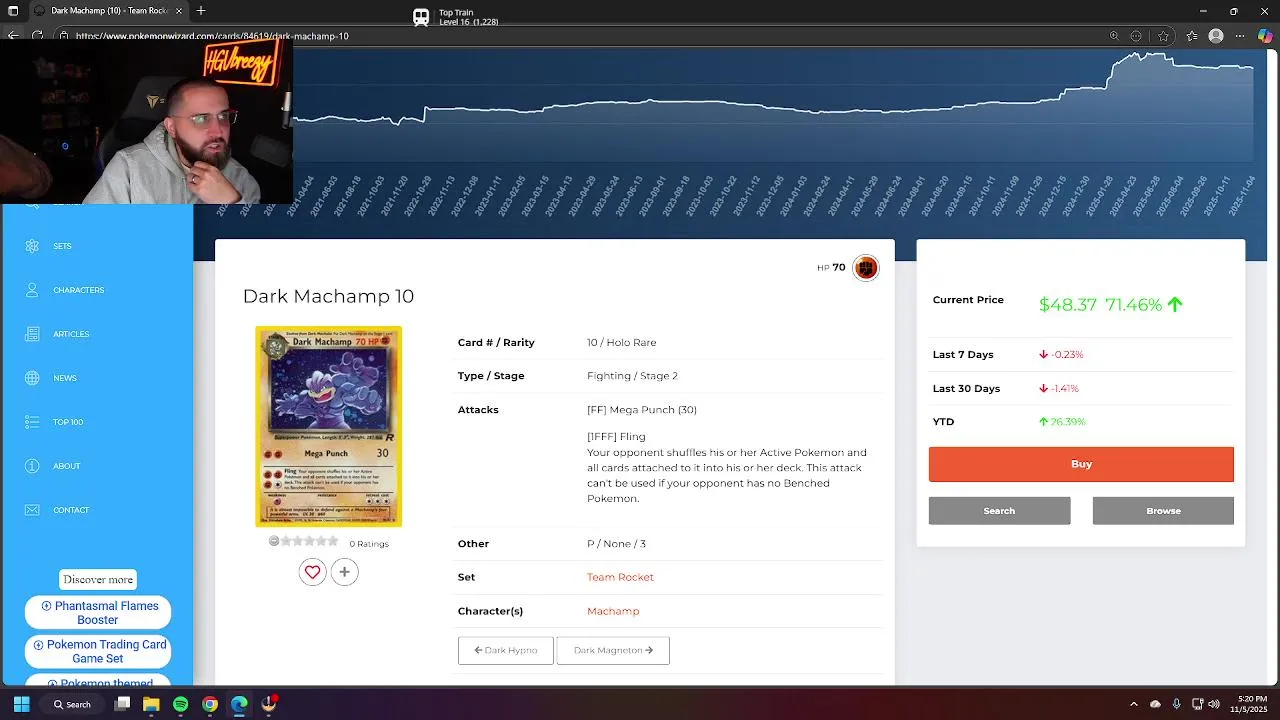The image size is (1280, 720).
Task: Click the Windows taskbar Search box
Action: click(x=73, y=704)
